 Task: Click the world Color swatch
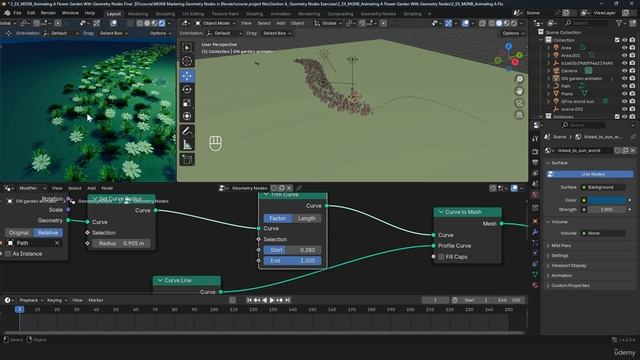pos(607,200)
